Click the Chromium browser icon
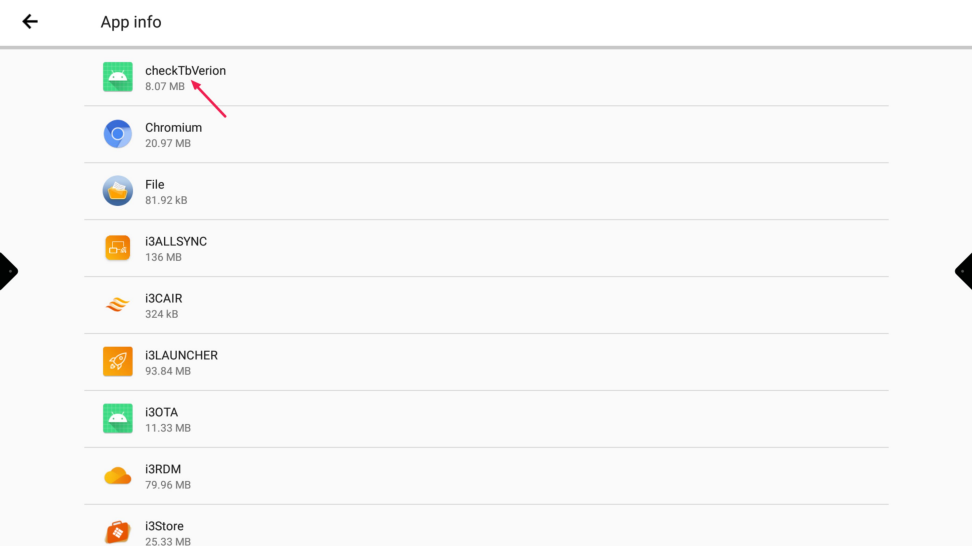The height and width of the screenshot is (546, 972). 118,134
